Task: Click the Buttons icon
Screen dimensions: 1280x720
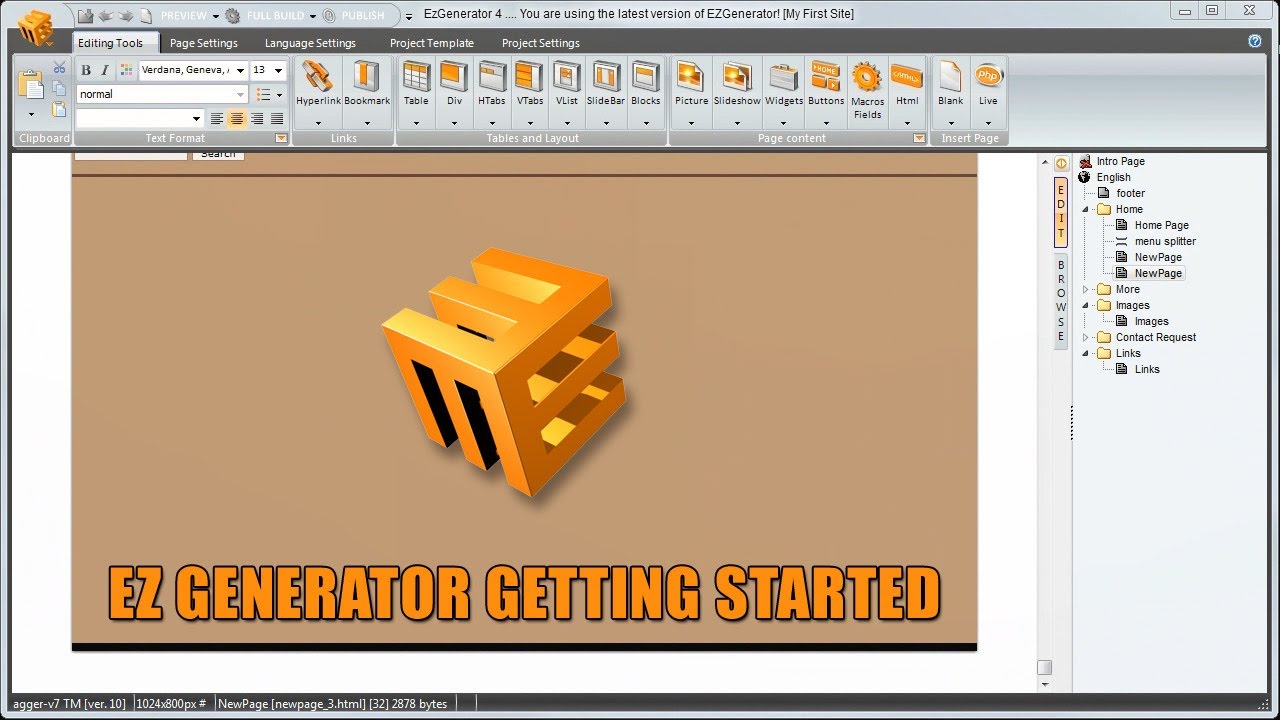Action: 826,77
